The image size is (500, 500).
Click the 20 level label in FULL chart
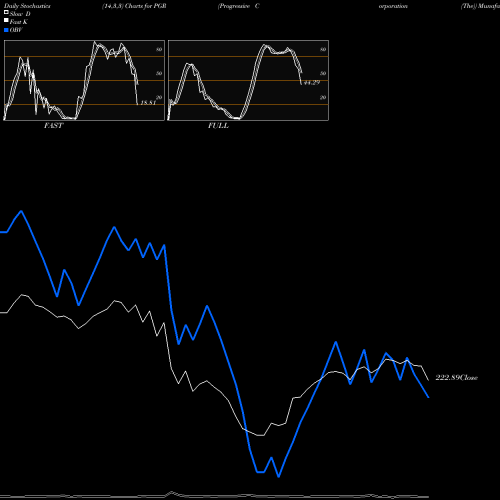click(323, 98)
